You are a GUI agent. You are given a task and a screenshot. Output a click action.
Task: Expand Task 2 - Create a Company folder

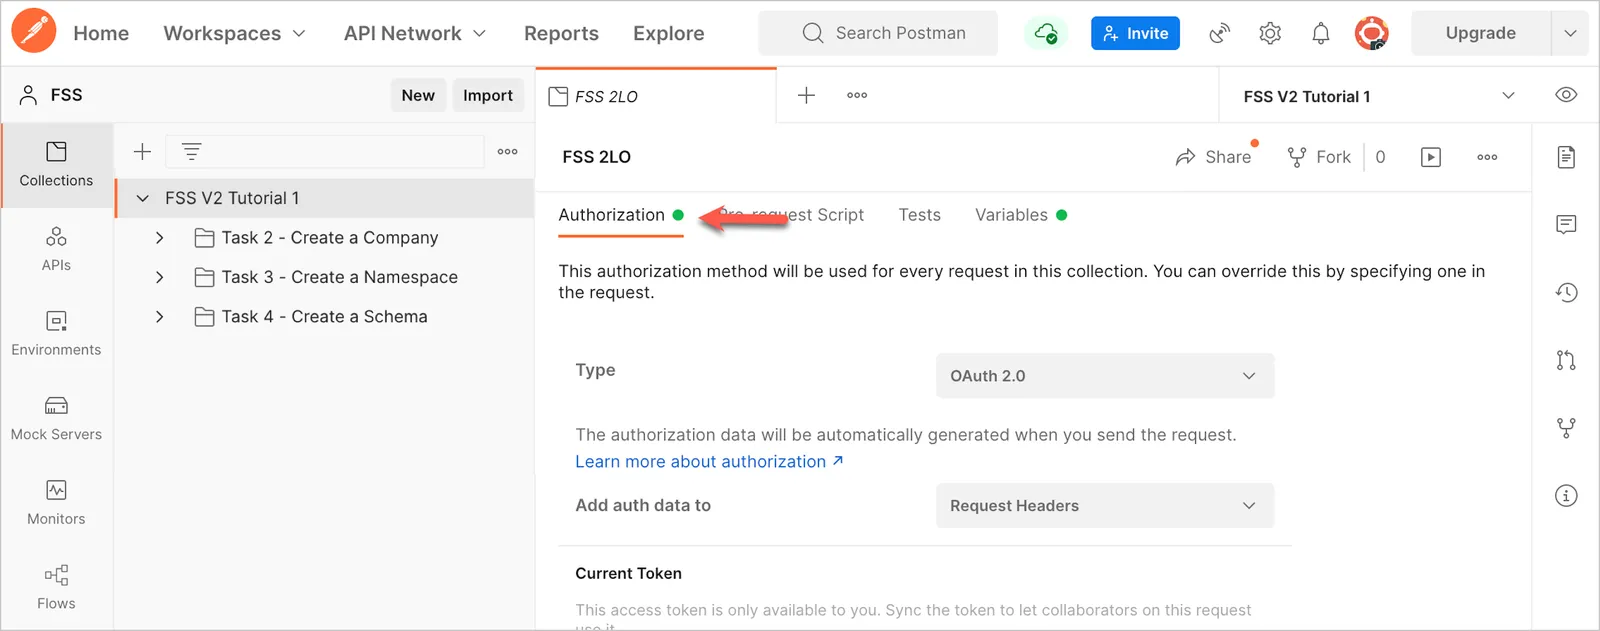point(160,238)
